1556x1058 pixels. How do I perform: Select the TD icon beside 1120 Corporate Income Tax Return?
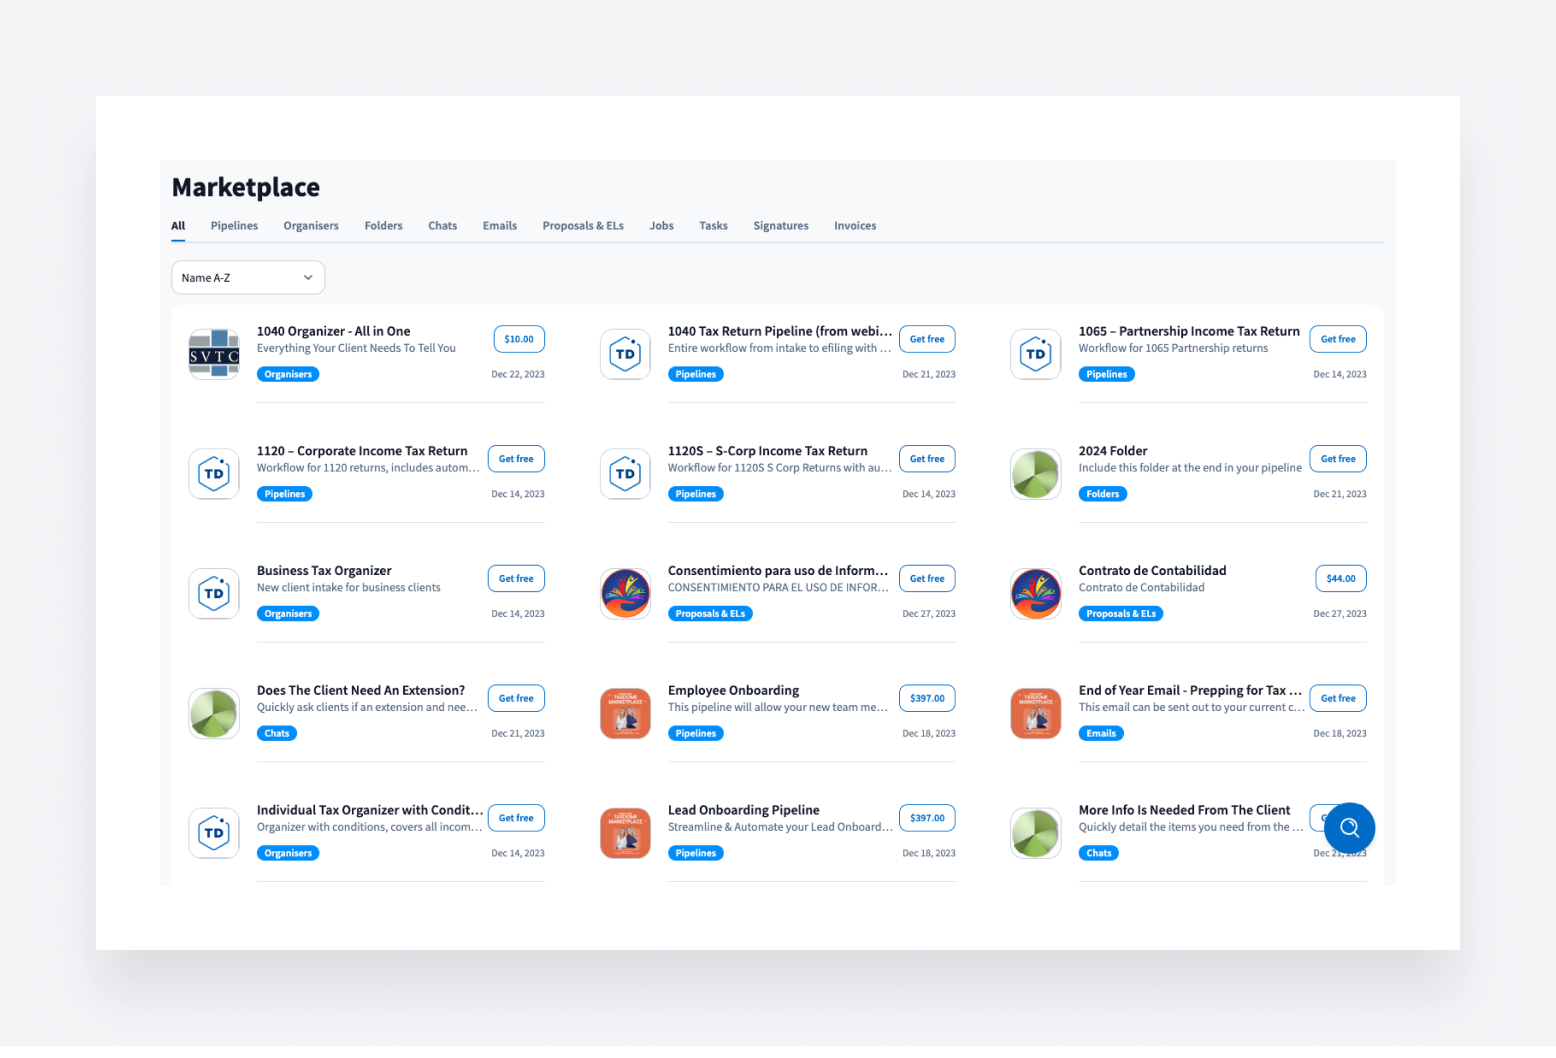(x=213, y=473)
